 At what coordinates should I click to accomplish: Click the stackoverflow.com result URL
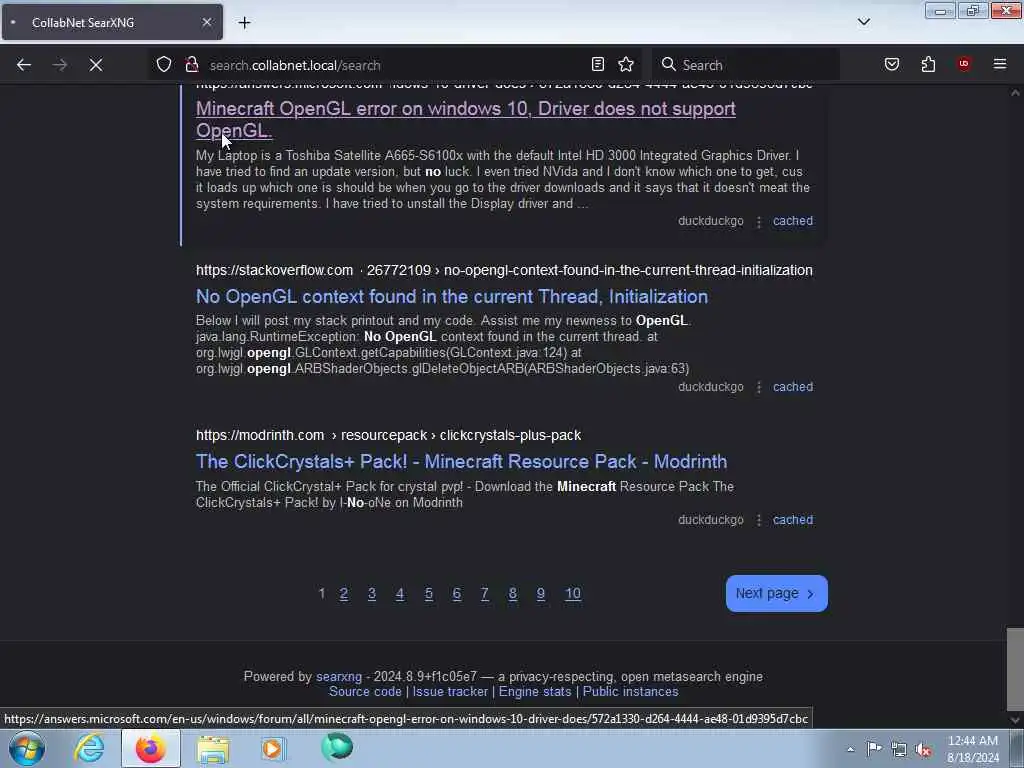[x=504, y=270]
